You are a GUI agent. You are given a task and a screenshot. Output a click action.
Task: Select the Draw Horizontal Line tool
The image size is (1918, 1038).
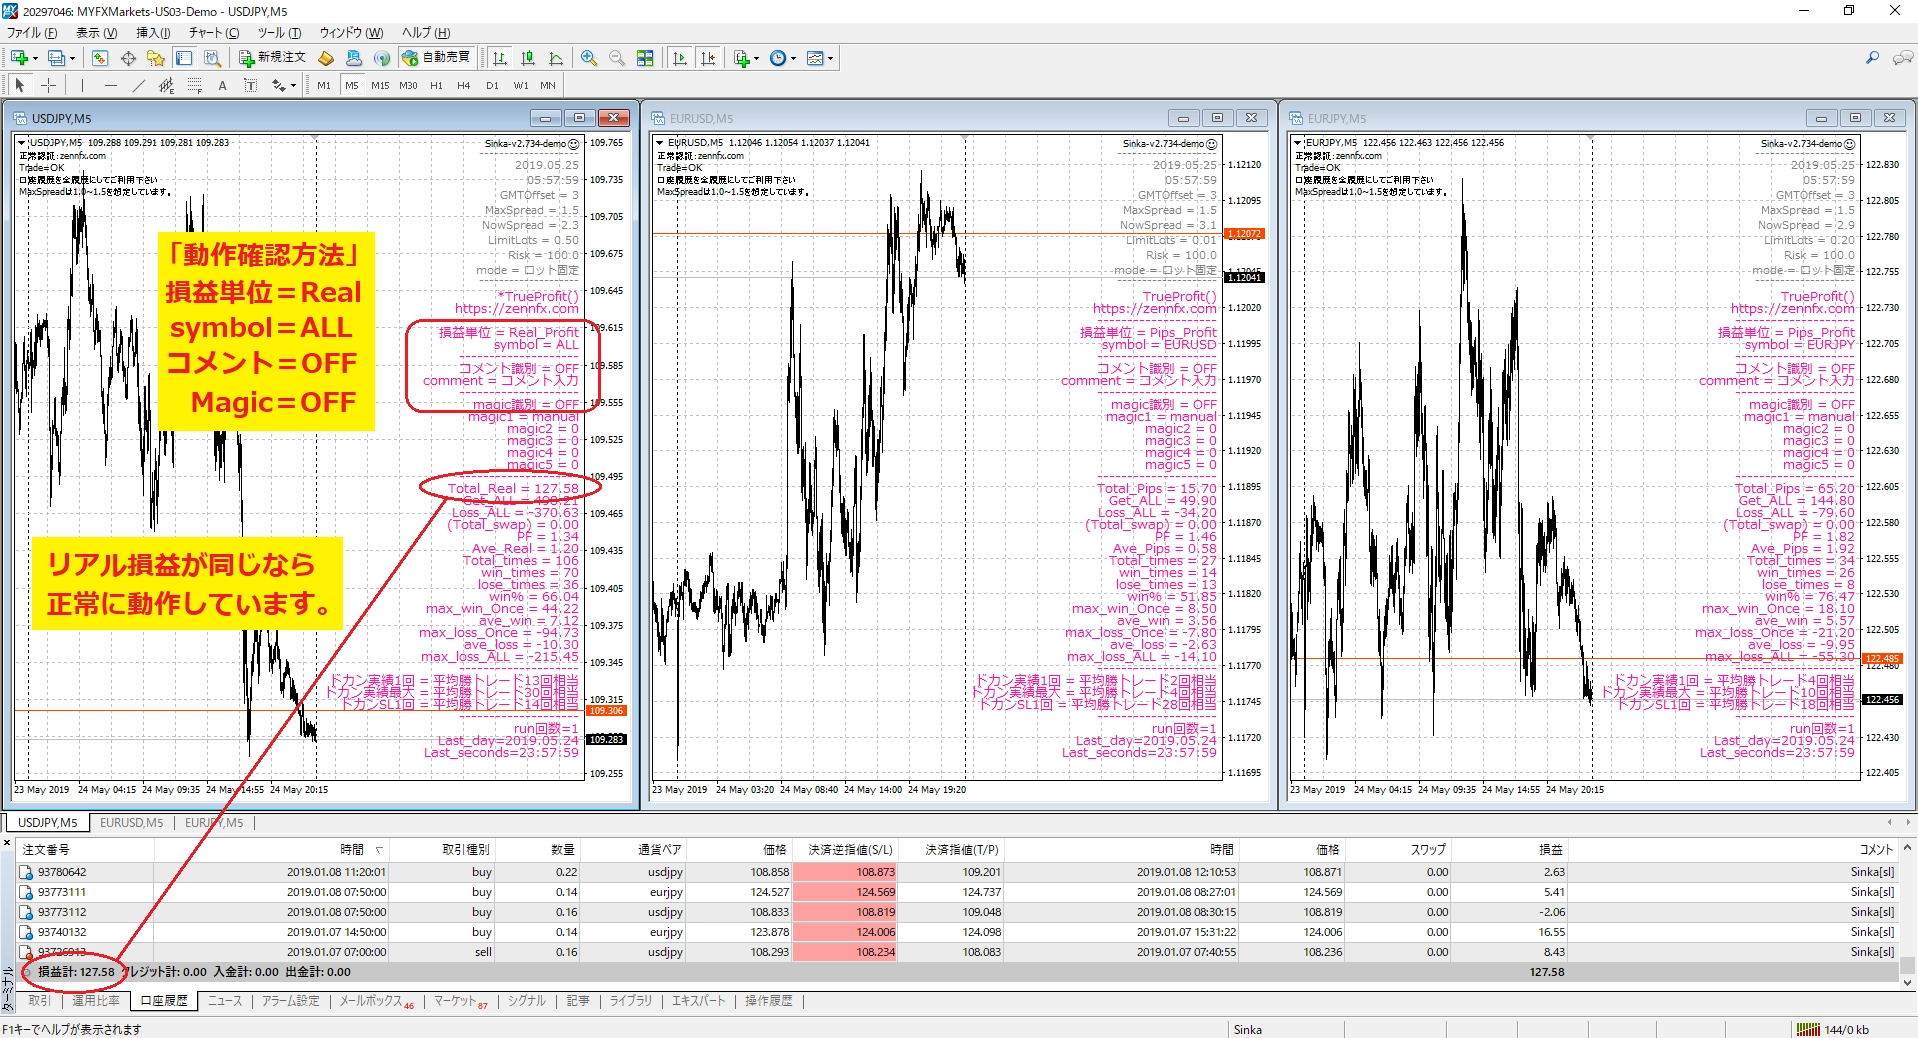(x=110, y=85)
